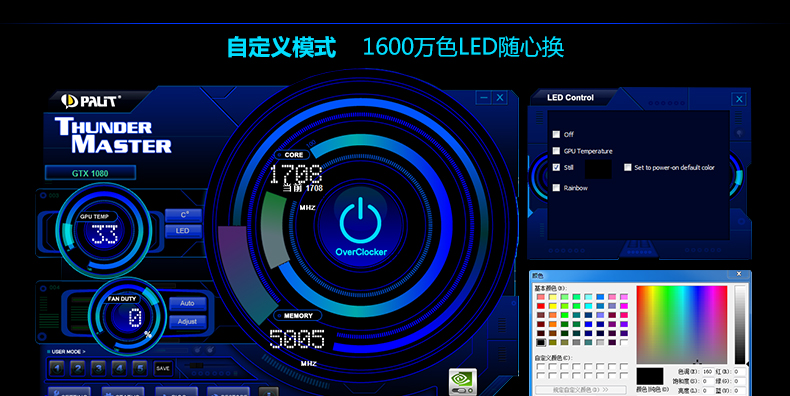This screenshot has width=790, height=396.
Task: Set fan duty to Auto
Action: point(187,303)
